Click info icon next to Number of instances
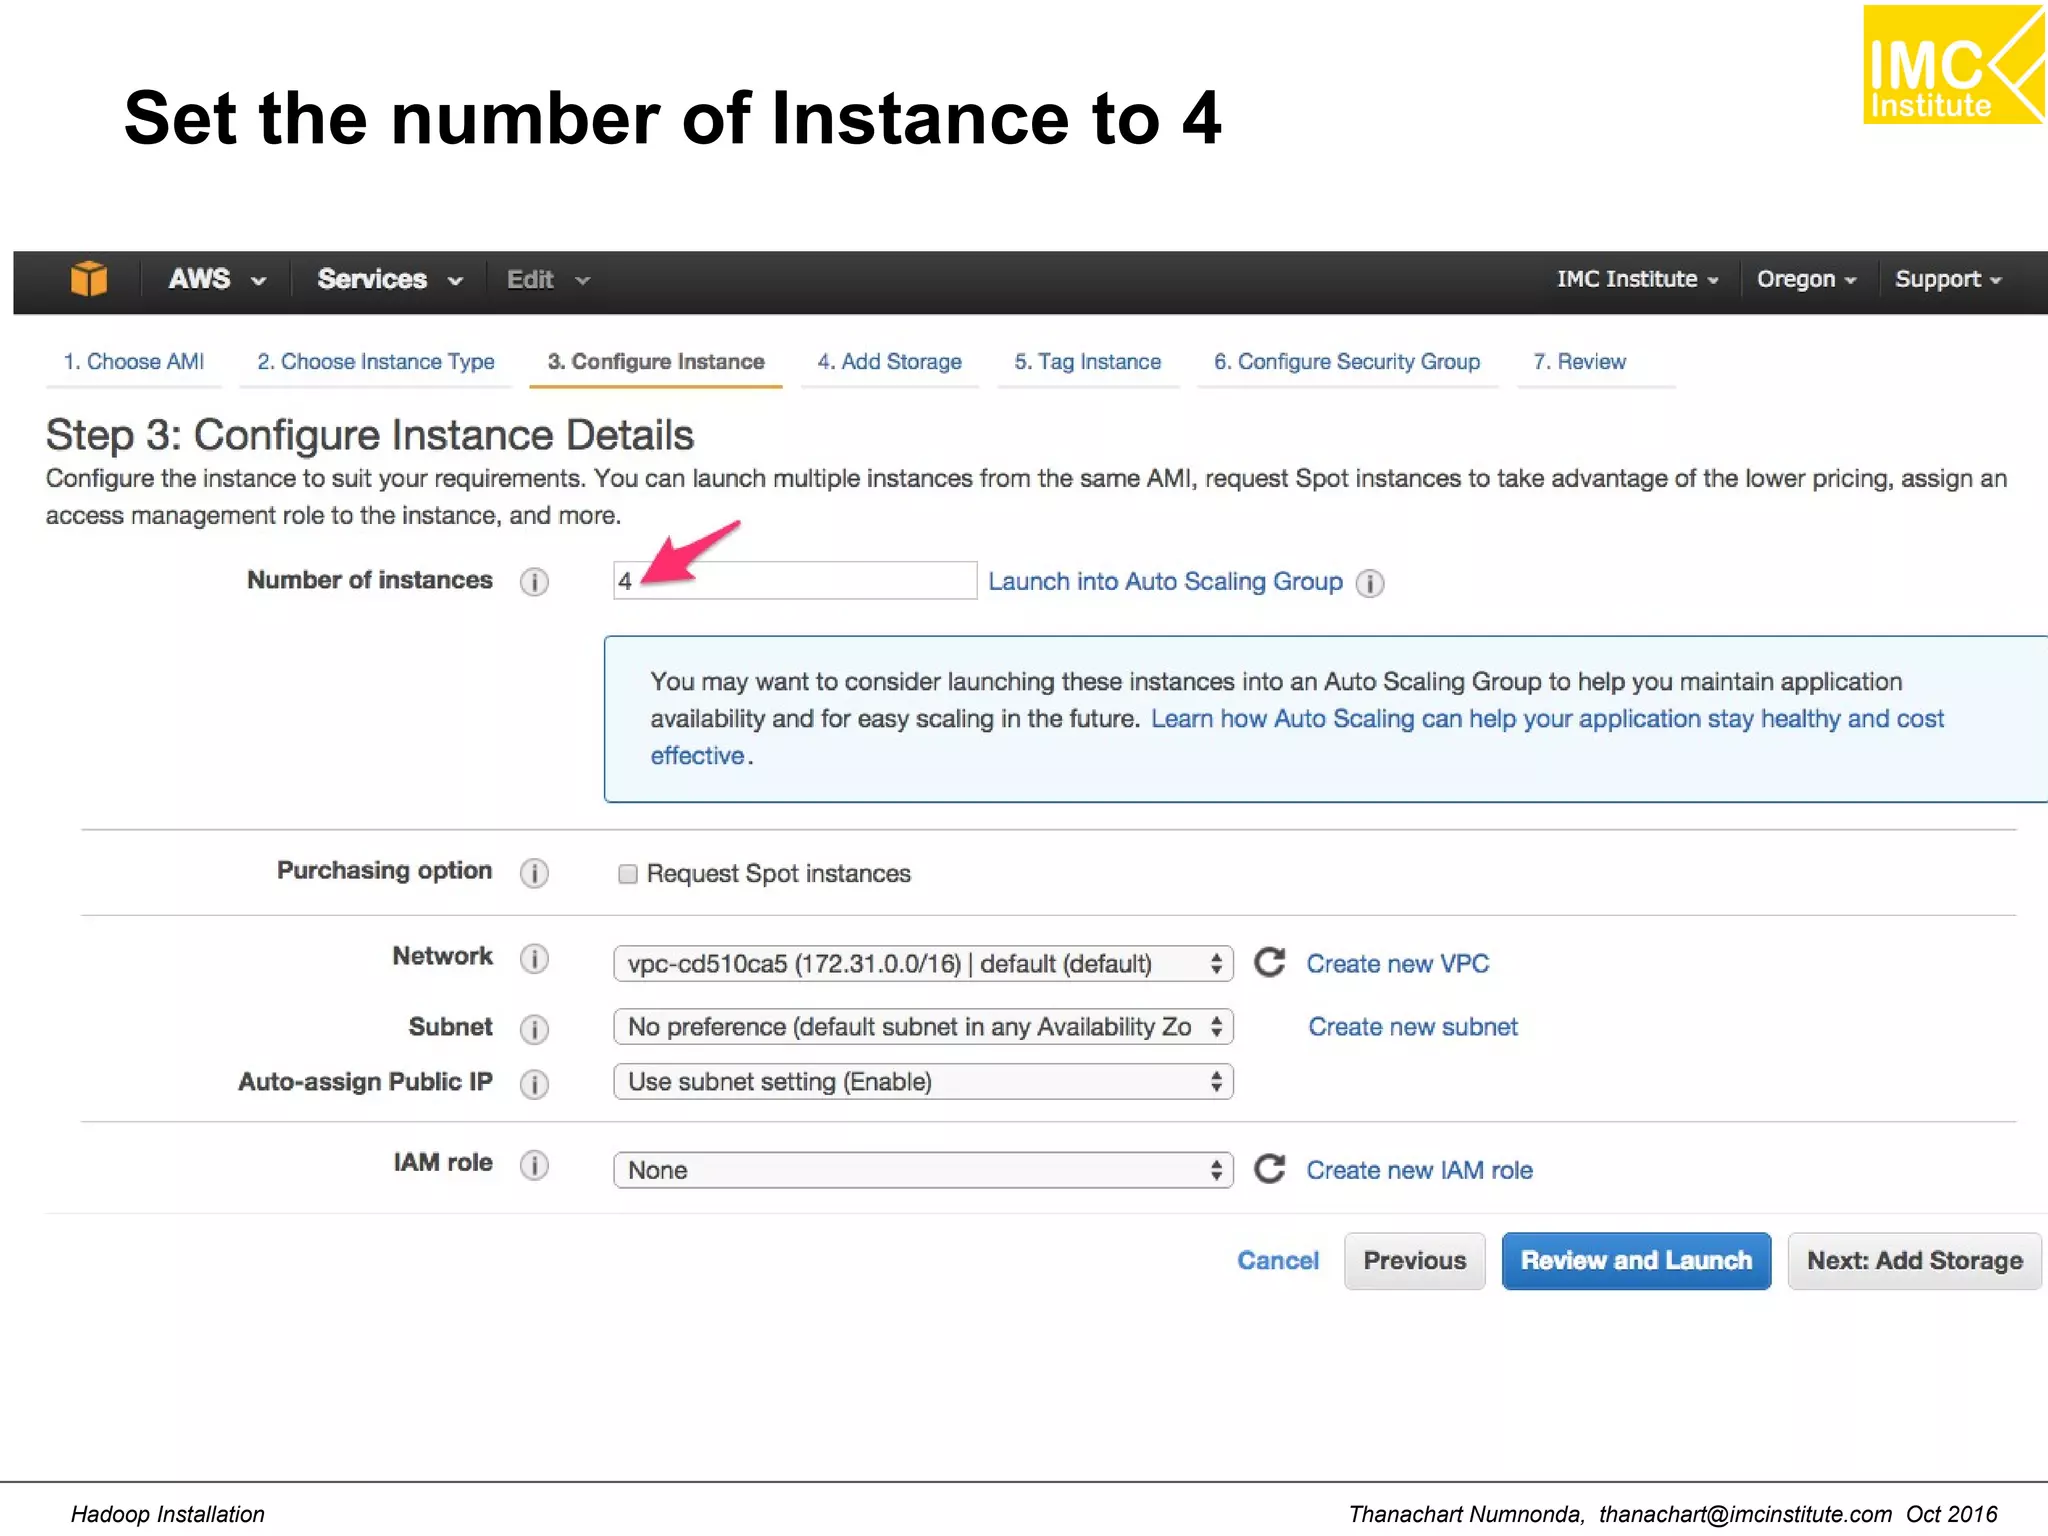The height and width of the screenshot is (1536, 2048). tap(534, 582)
